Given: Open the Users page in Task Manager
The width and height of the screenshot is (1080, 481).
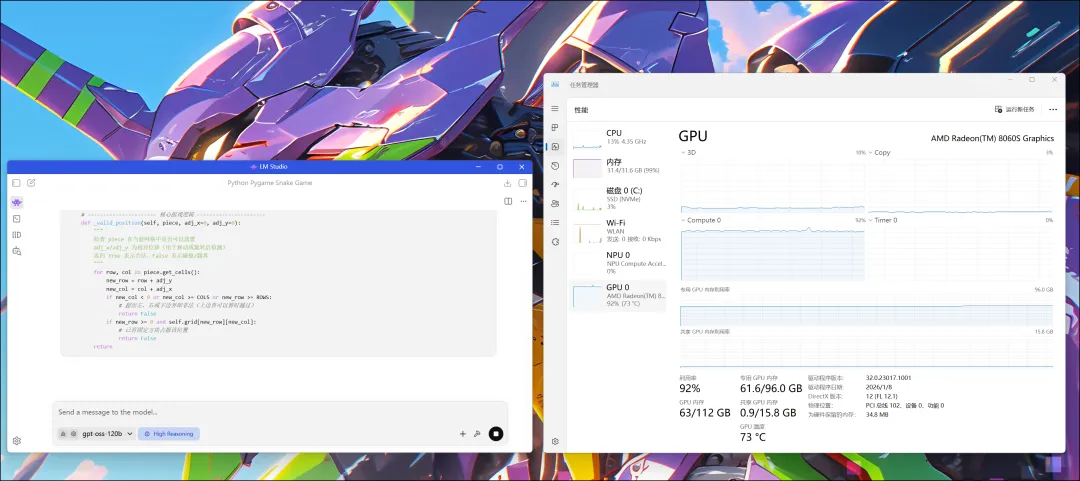Looking at the screenshot, I should pyautogui.click(x=555, y=203).
